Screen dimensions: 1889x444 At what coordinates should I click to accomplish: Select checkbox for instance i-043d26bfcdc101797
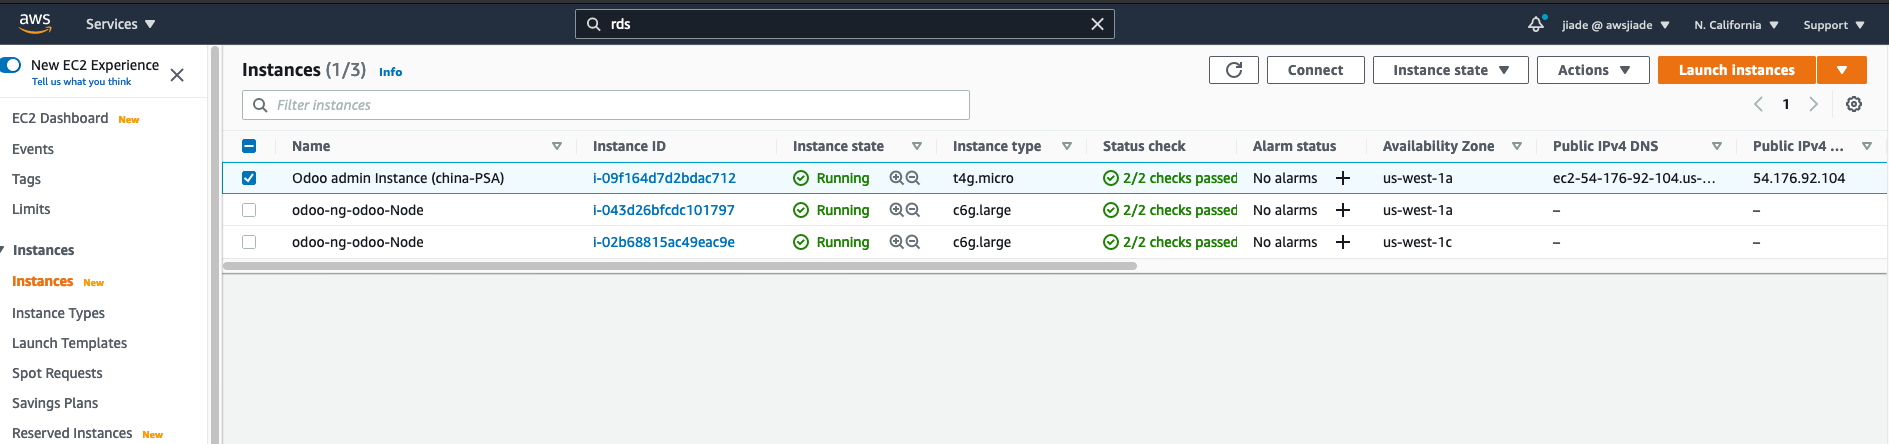(x=249, y=210)
